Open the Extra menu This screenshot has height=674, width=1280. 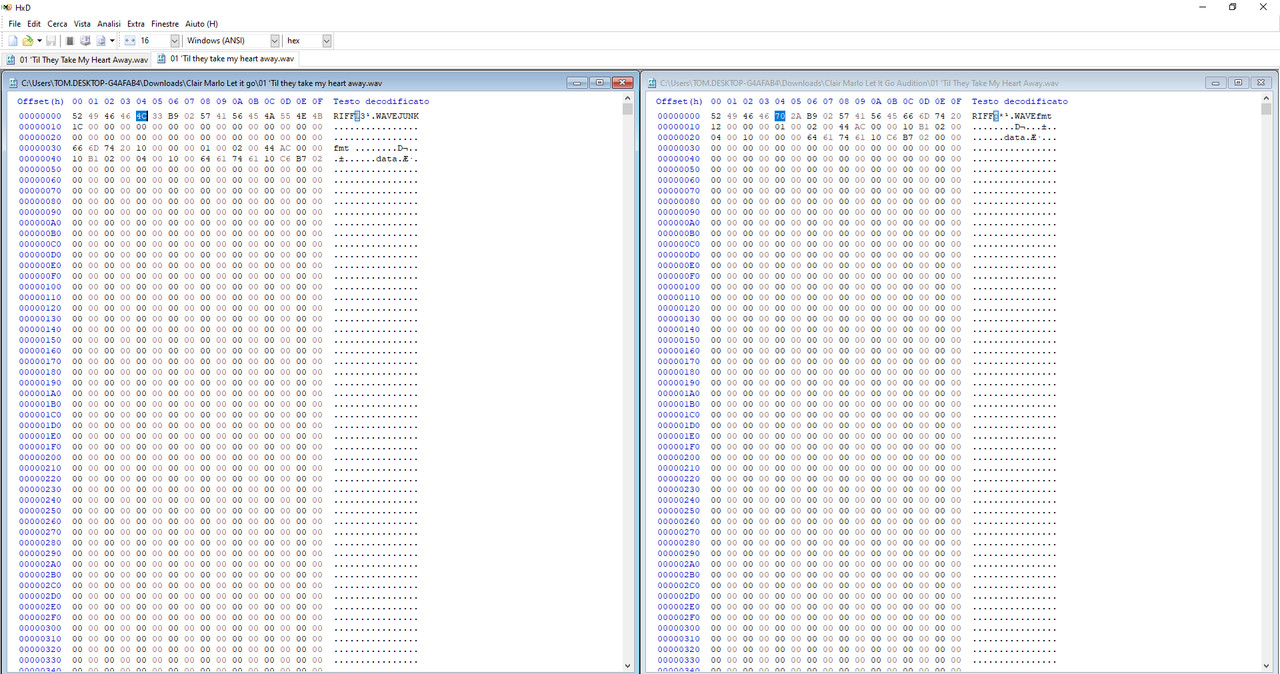tap(136, 23)
